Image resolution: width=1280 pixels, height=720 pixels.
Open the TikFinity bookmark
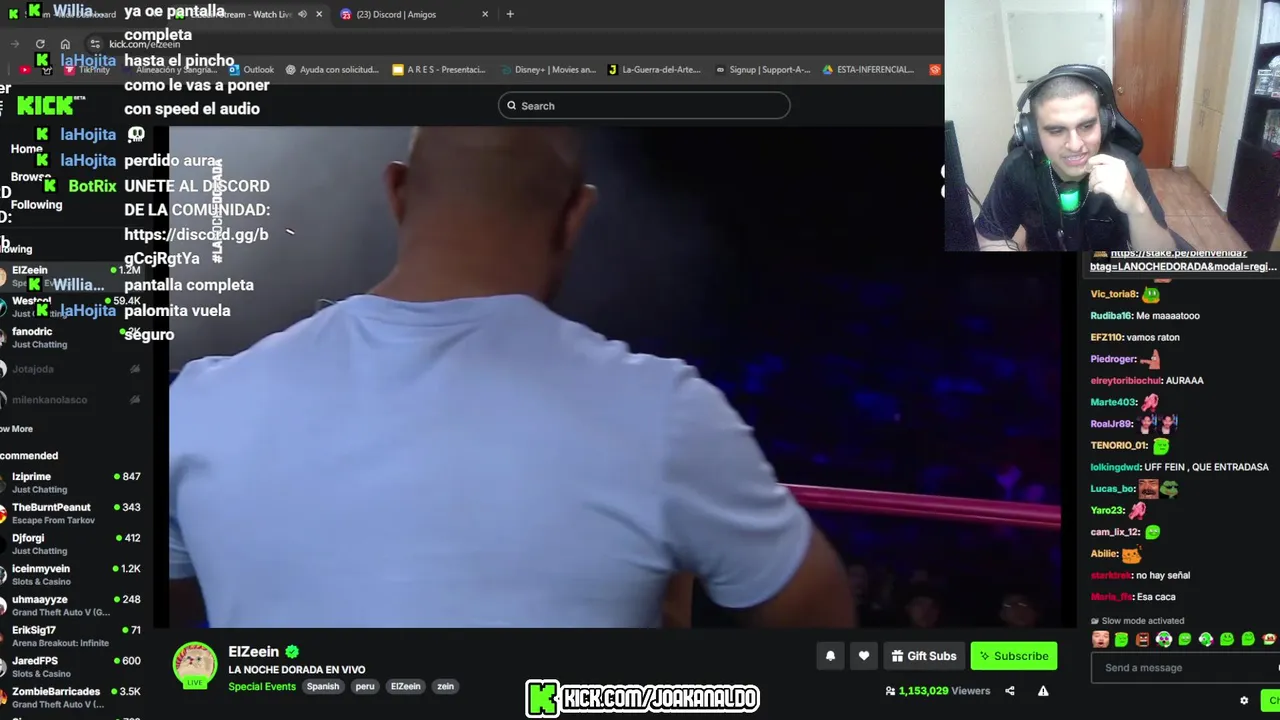88,70
